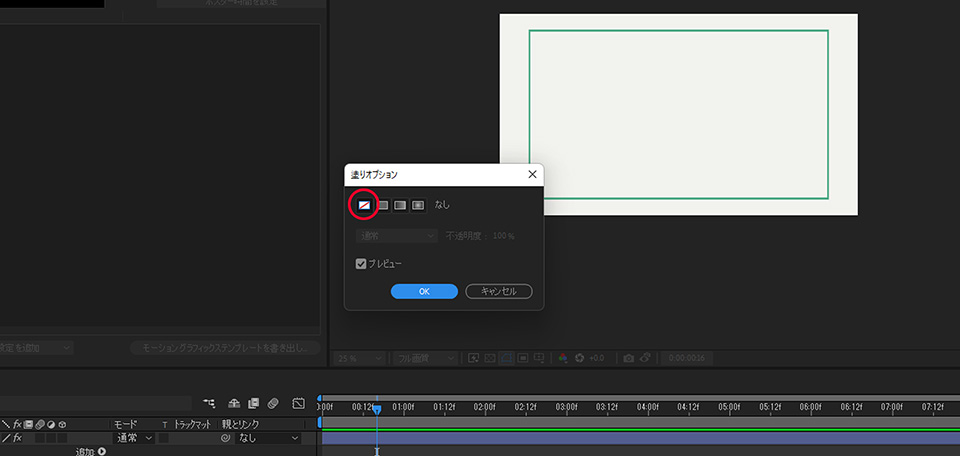Click the トラックマット column header

[192, 424]
